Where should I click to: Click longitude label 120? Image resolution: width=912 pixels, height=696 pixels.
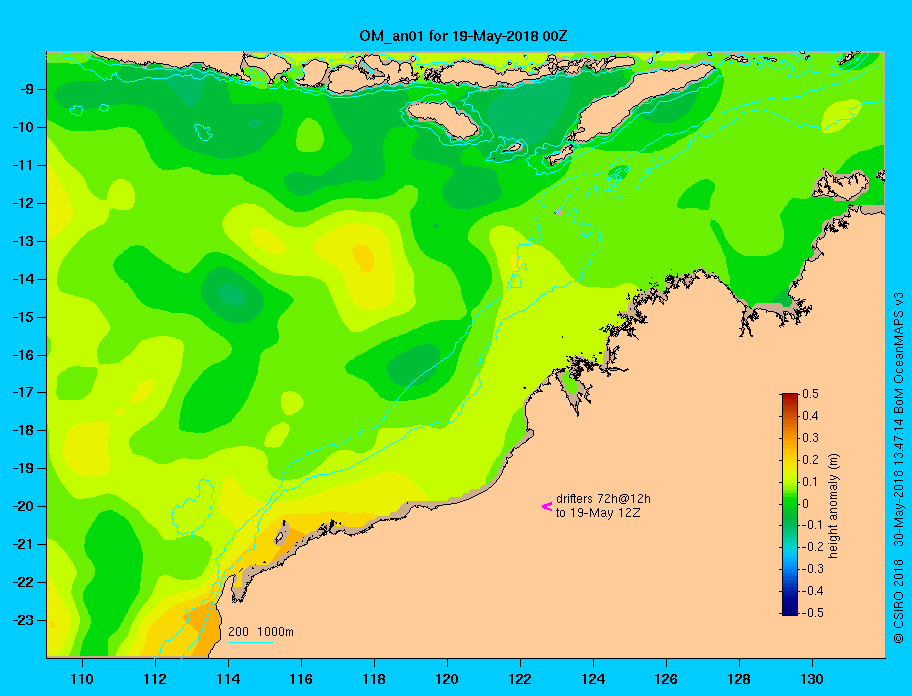click(x=447, y=679)
